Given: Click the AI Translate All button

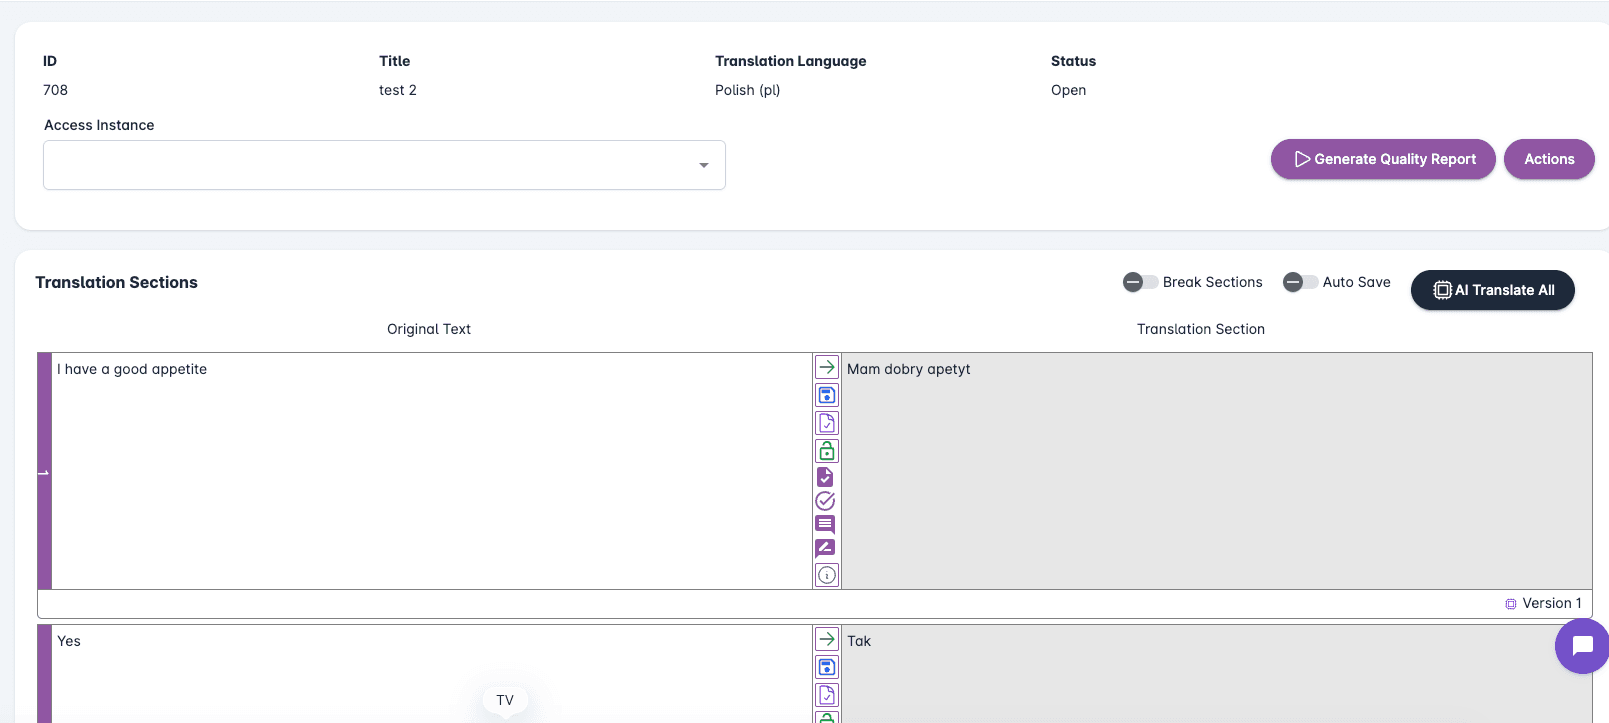Looking at the screenshot, I should click(x=1492, y=290).
